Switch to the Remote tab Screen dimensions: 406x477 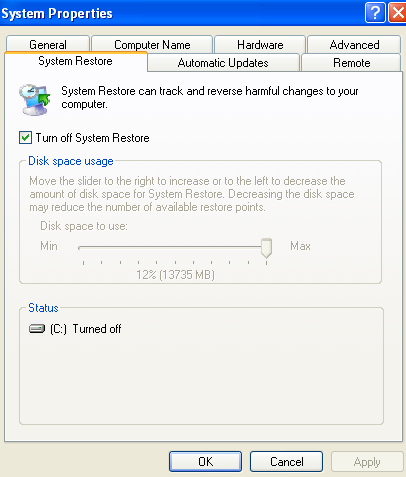(351, 63)
